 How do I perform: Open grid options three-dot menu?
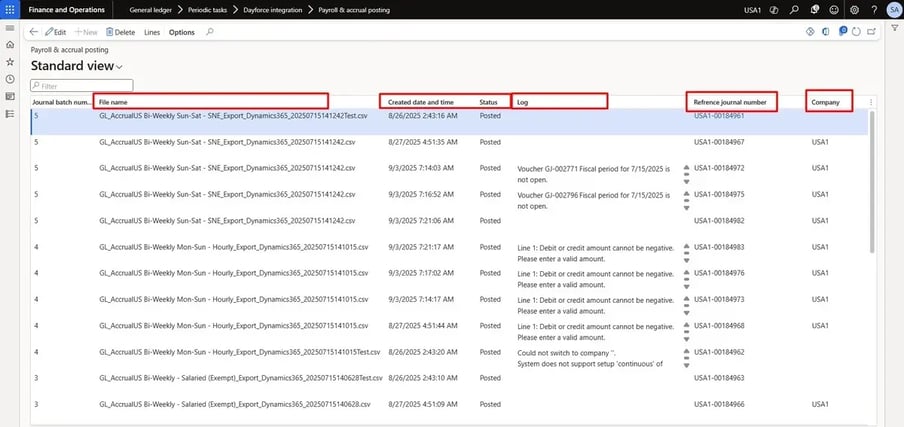click(x=871, y=102)
